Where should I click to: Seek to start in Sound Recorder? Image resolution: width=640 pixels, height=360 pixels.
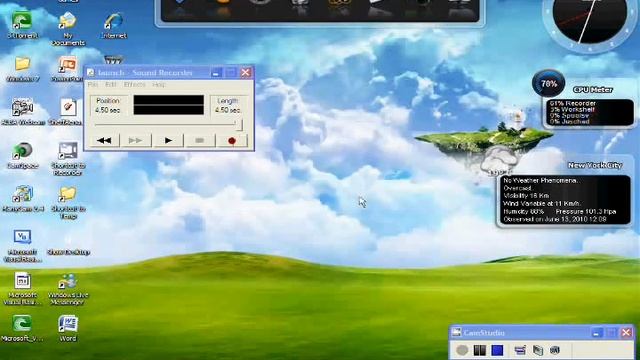click(104, 140)
